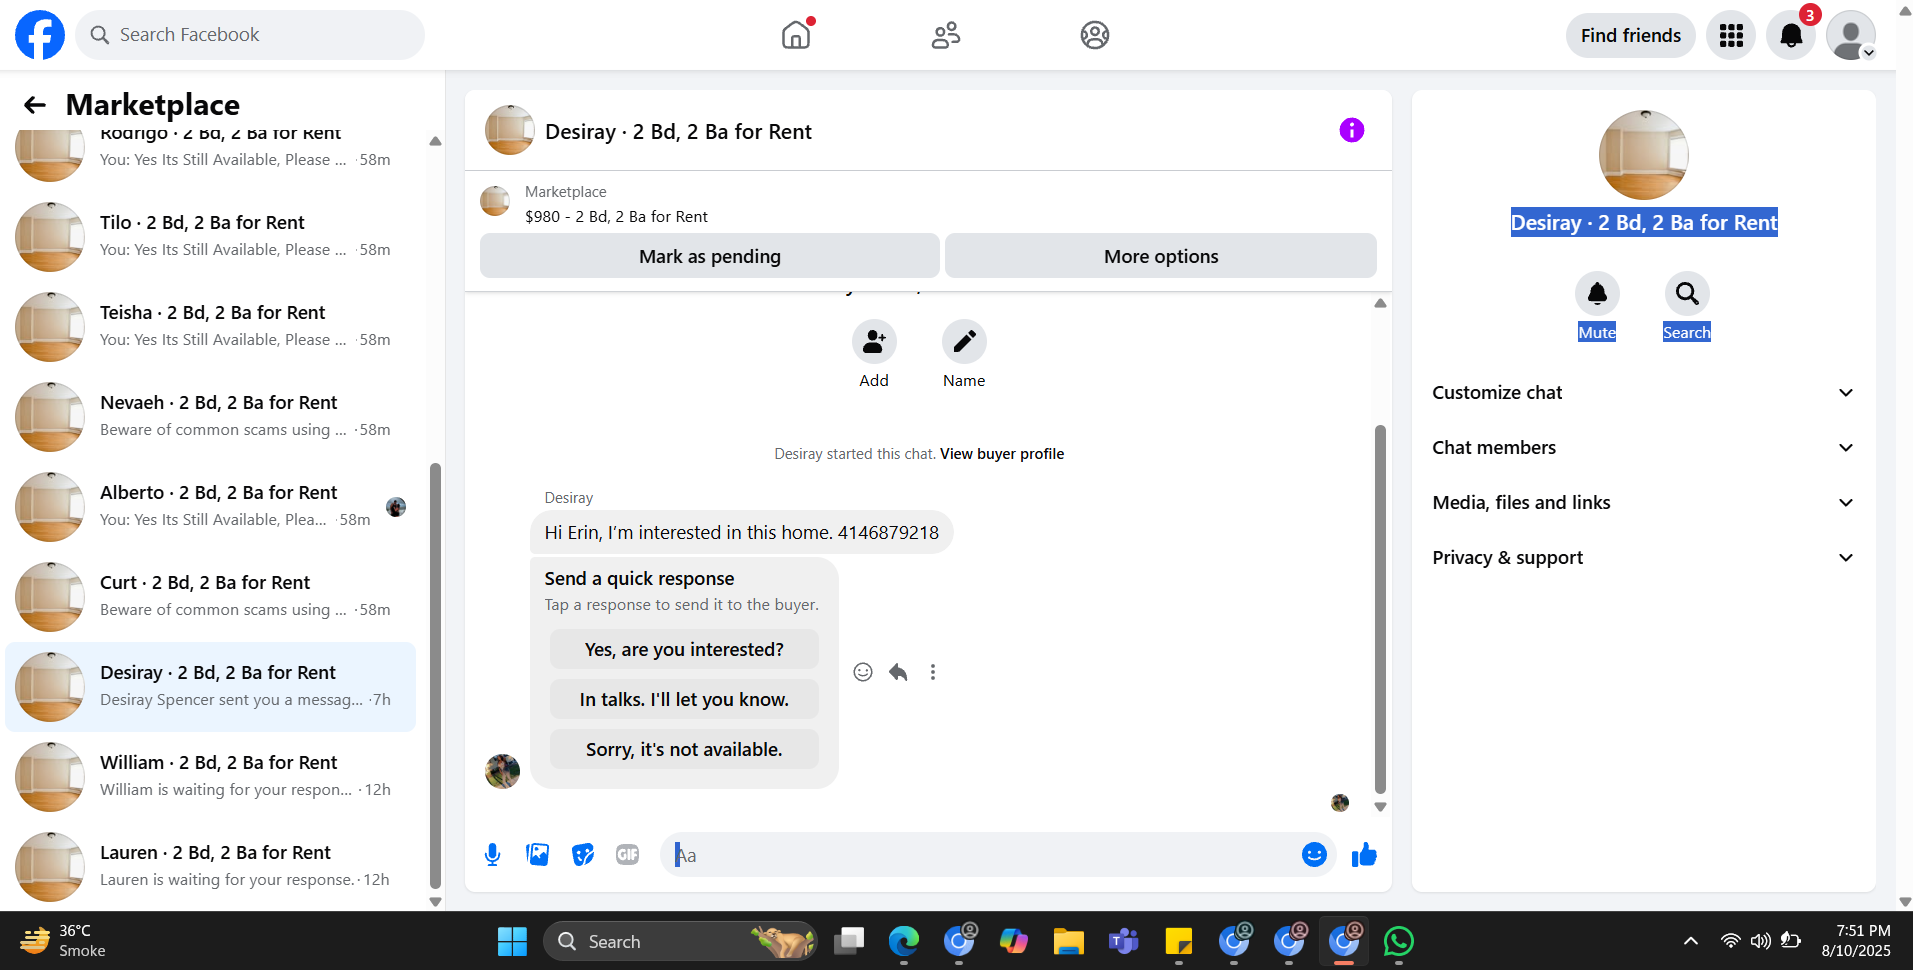
Task: Open the Nevaeh conversation
Action: coord(211,417)
